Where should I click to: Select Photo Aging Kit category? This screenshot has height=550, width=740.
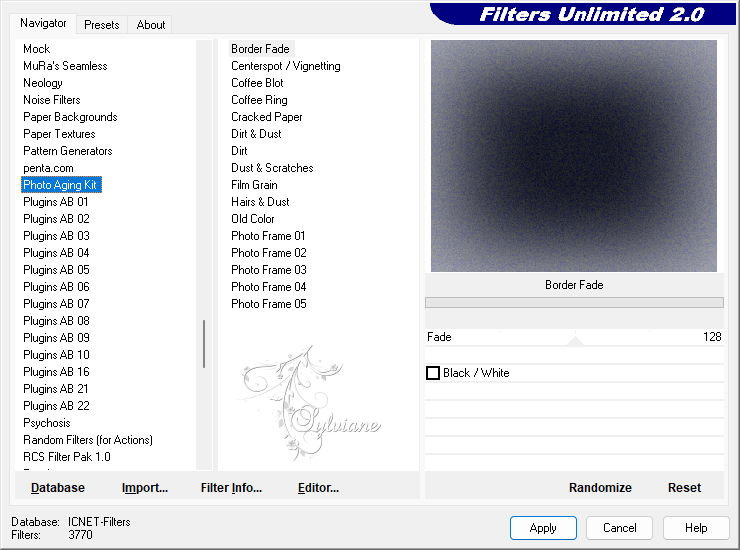61,185
